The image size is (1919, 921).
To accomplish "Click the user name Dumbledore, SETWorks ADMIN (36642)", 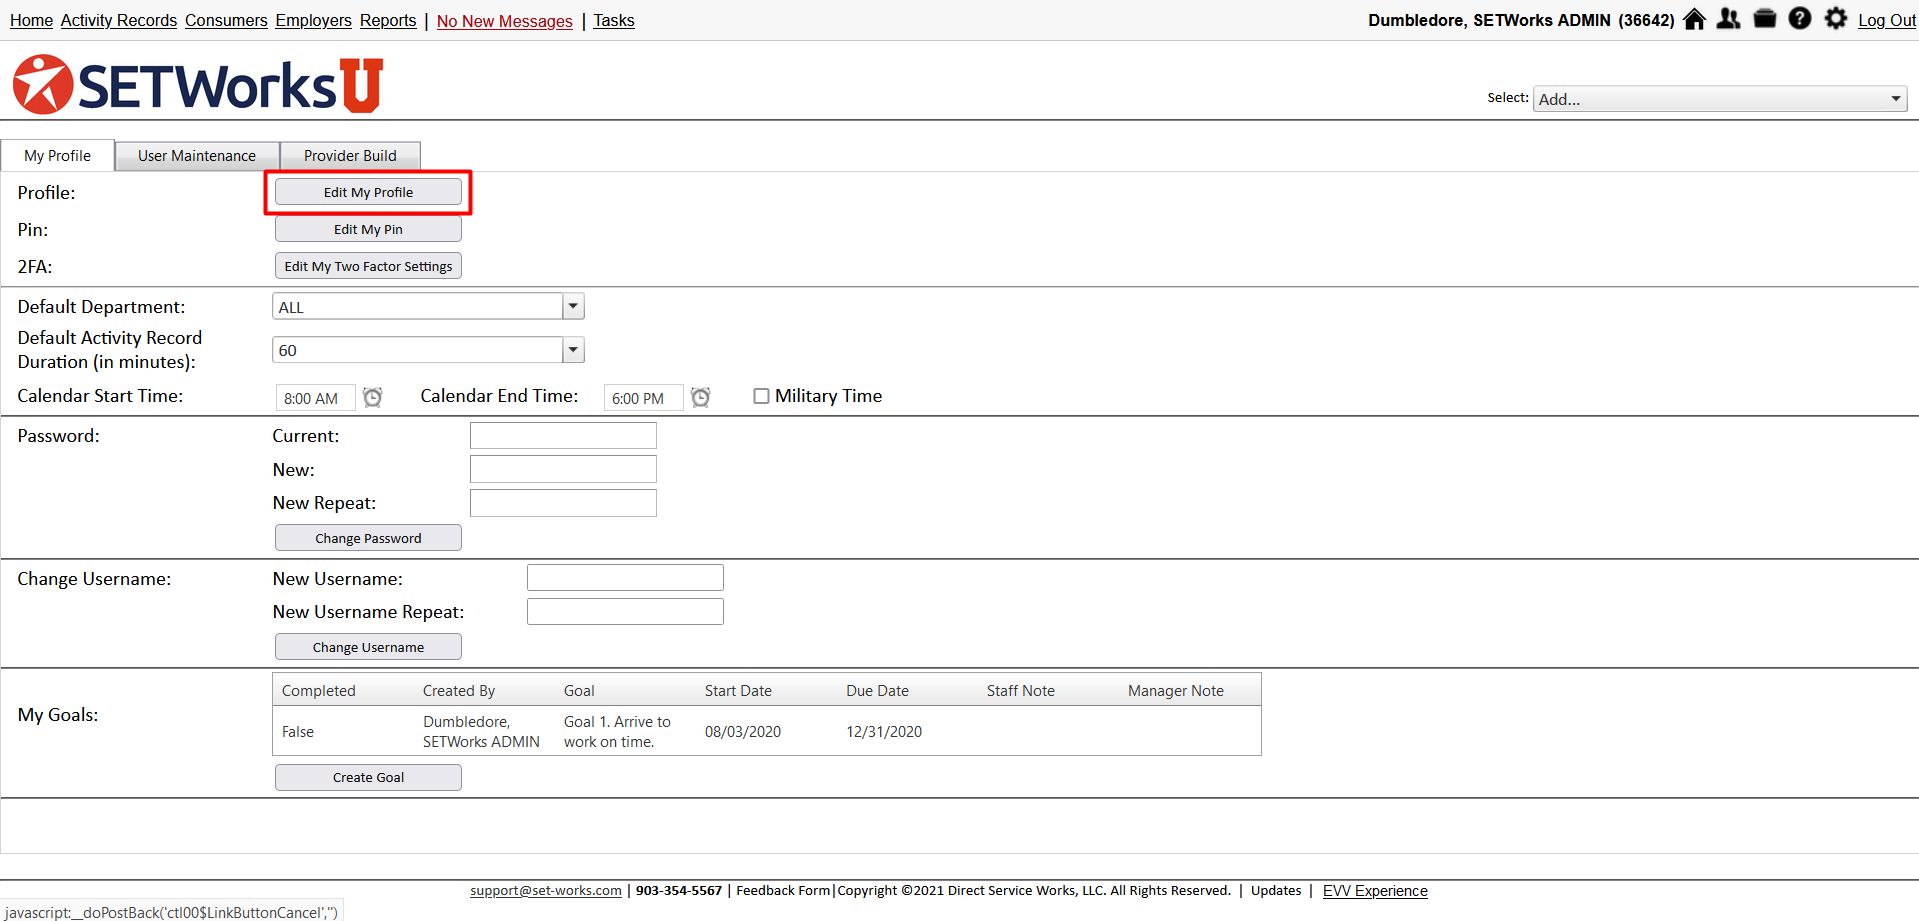I will [1521, 21].
